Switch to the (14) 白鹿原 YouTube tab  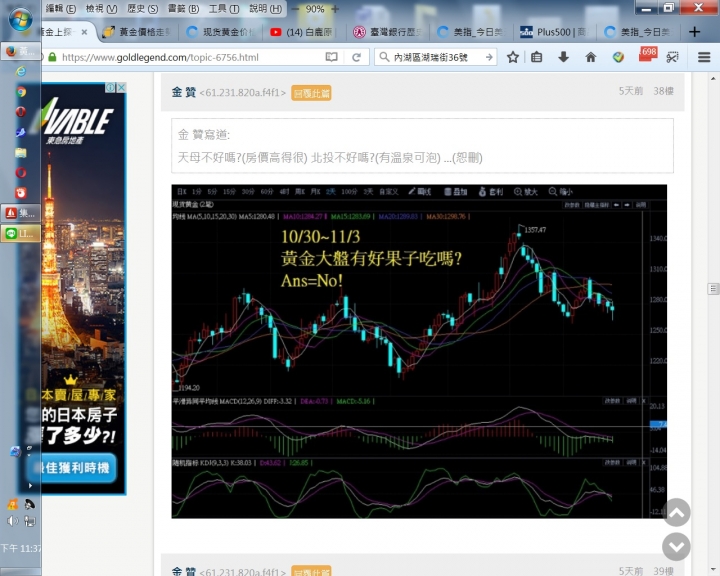(x=303, y=32)
